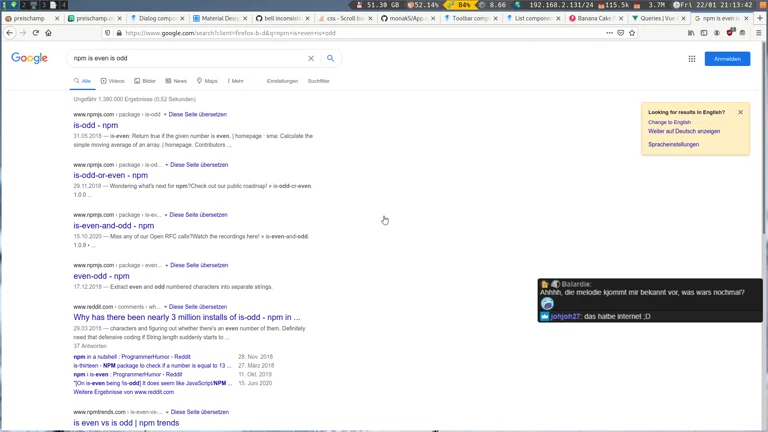Switch to the Videos results tab
This screenshot has width=768, height=432.
pos(113,81)
